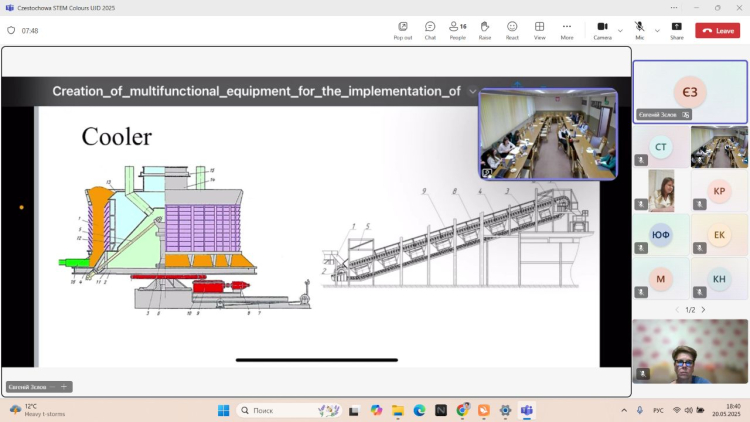Select the CT participant tile
Image resolution: width=750 pixels, height=422 pixels.
click(661, 147)
